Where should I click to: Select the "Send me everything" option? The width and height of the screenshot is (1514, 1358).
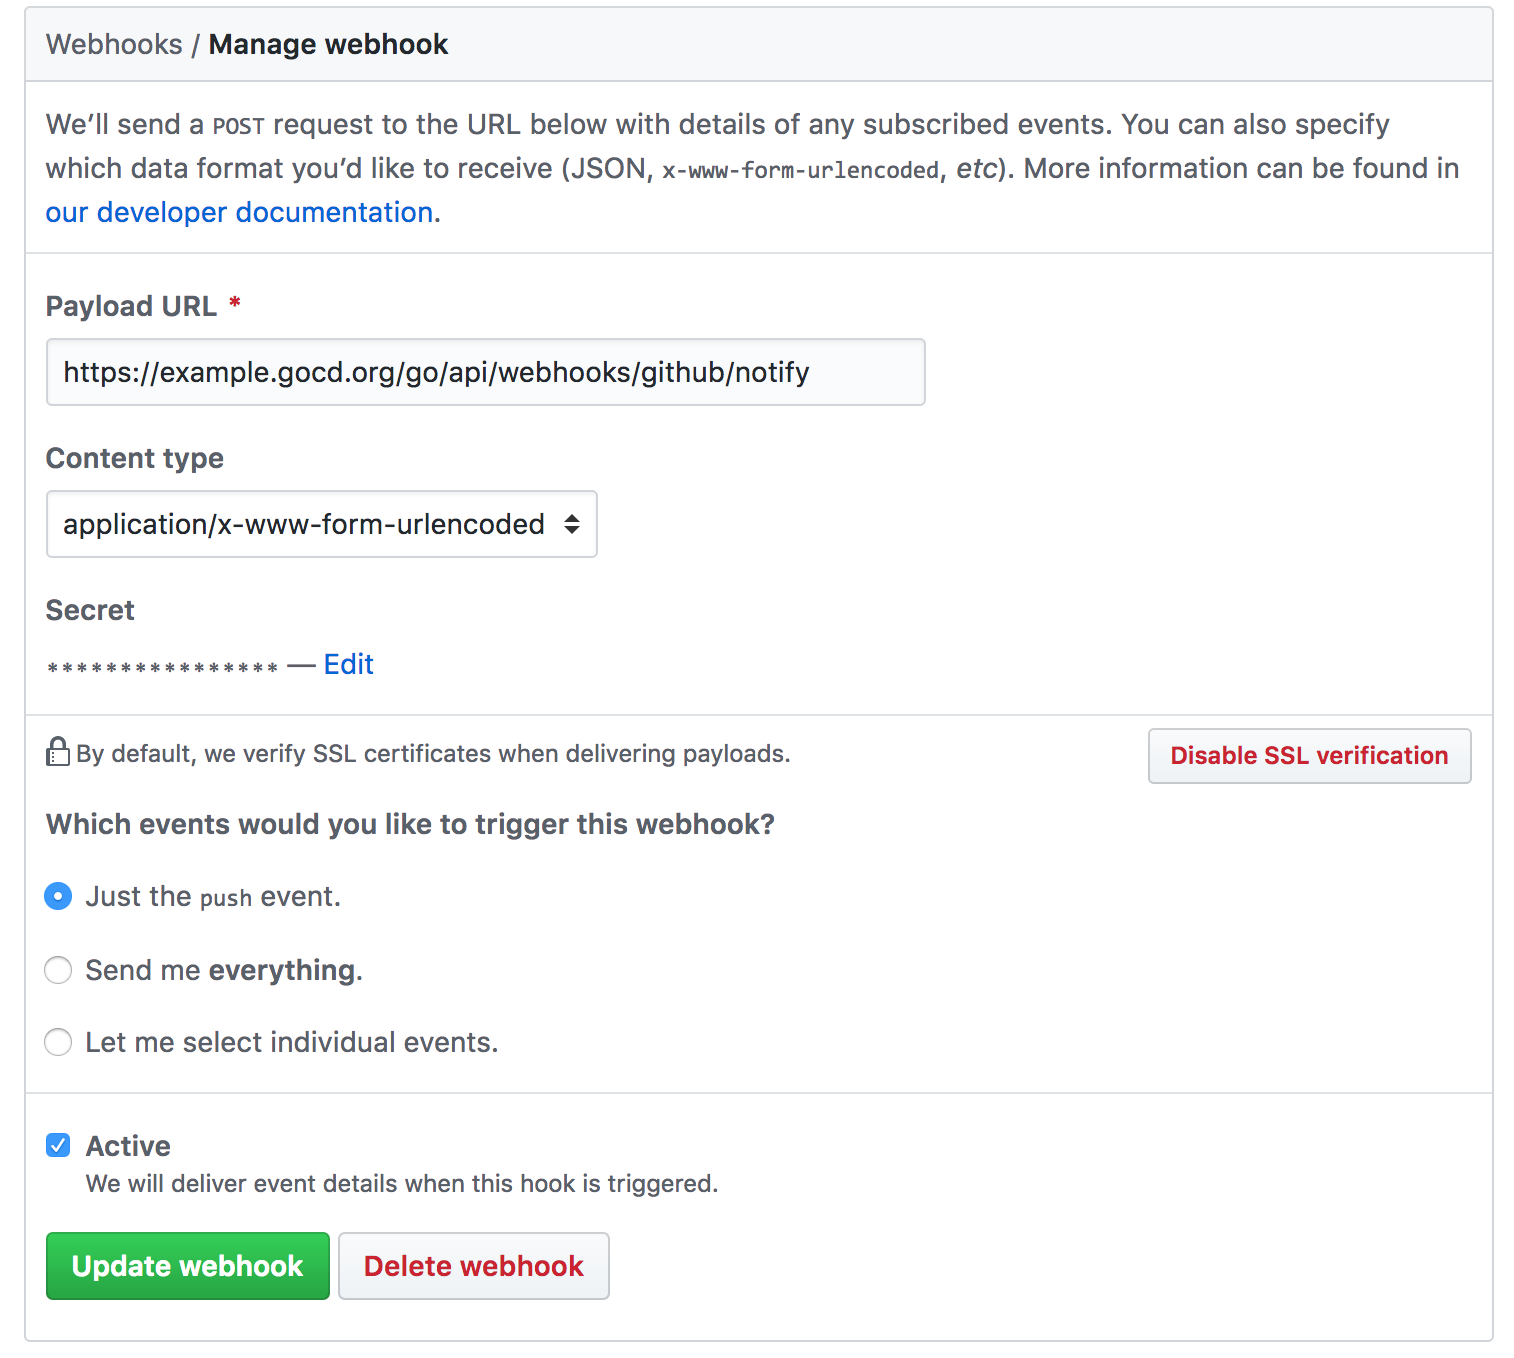[58, 970]
